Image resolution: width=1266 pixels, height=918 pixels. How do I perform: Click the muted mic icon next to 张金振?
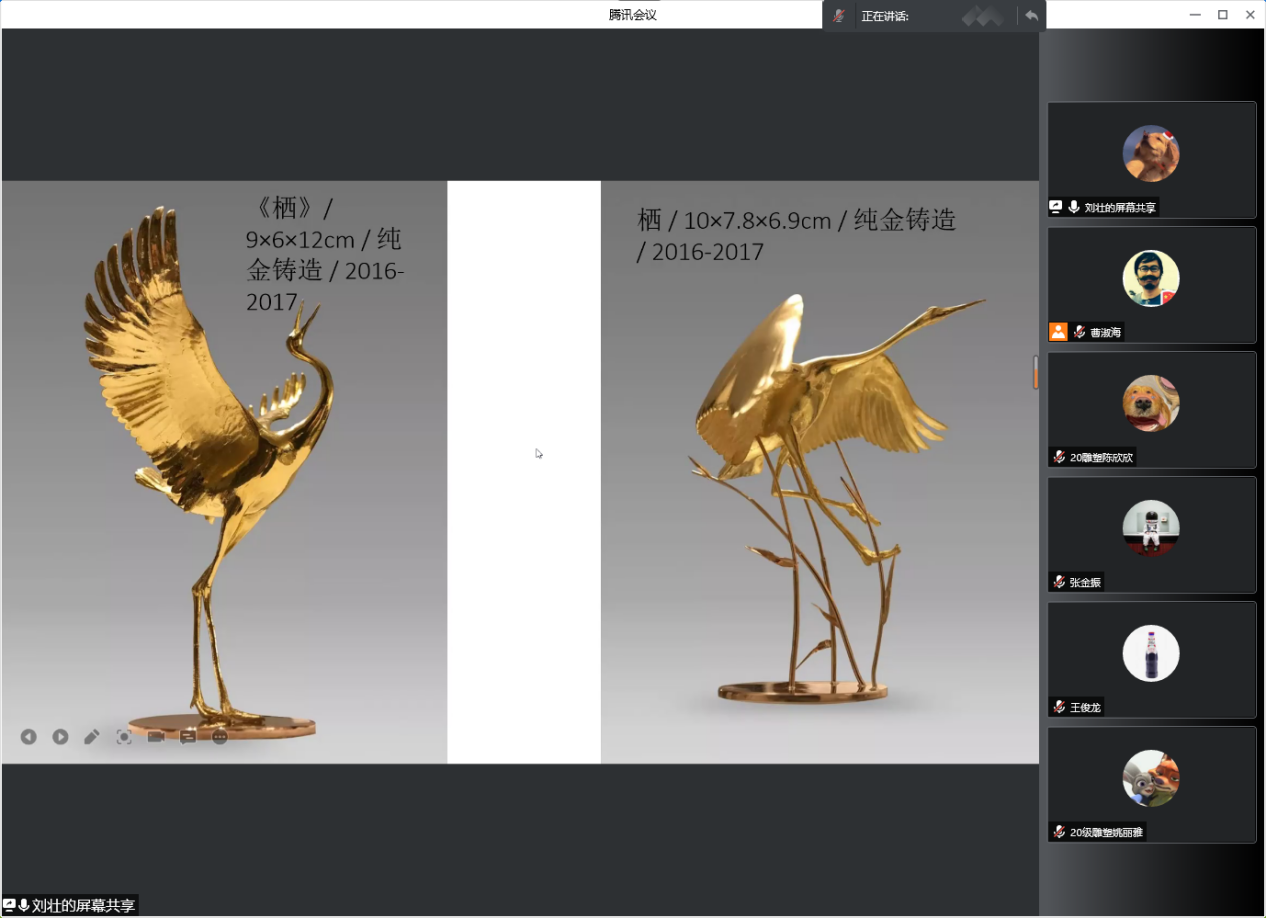tap(1059, 582)
